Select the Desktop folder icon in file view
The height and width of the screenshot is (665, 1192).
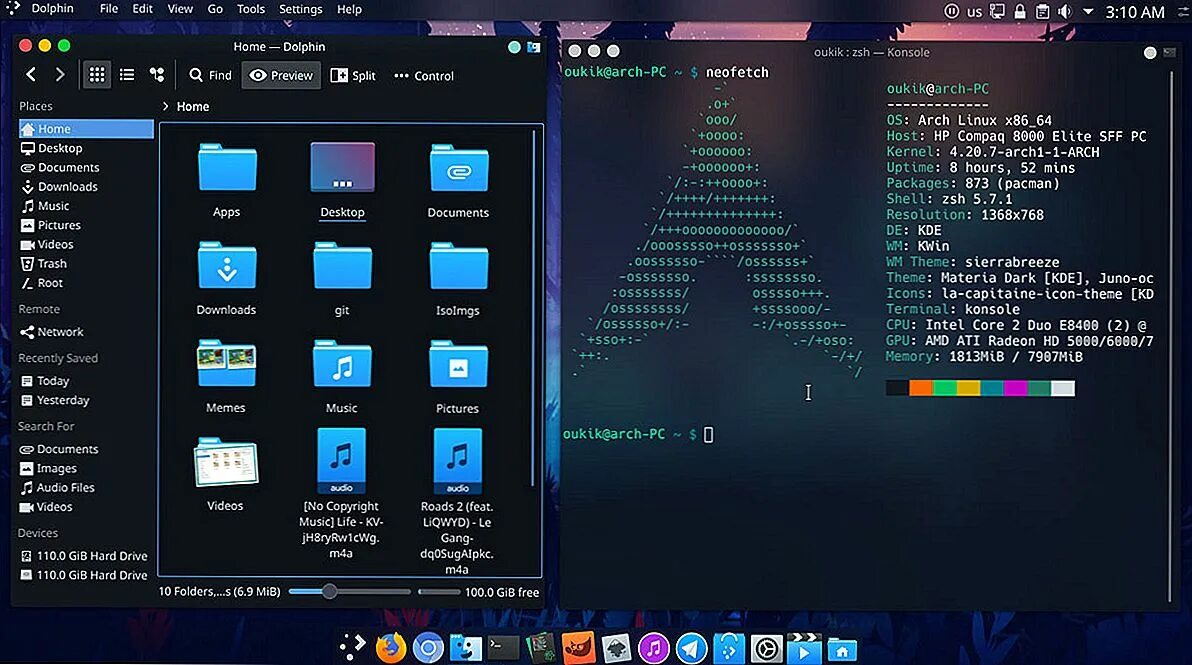[x=342, y=167]
